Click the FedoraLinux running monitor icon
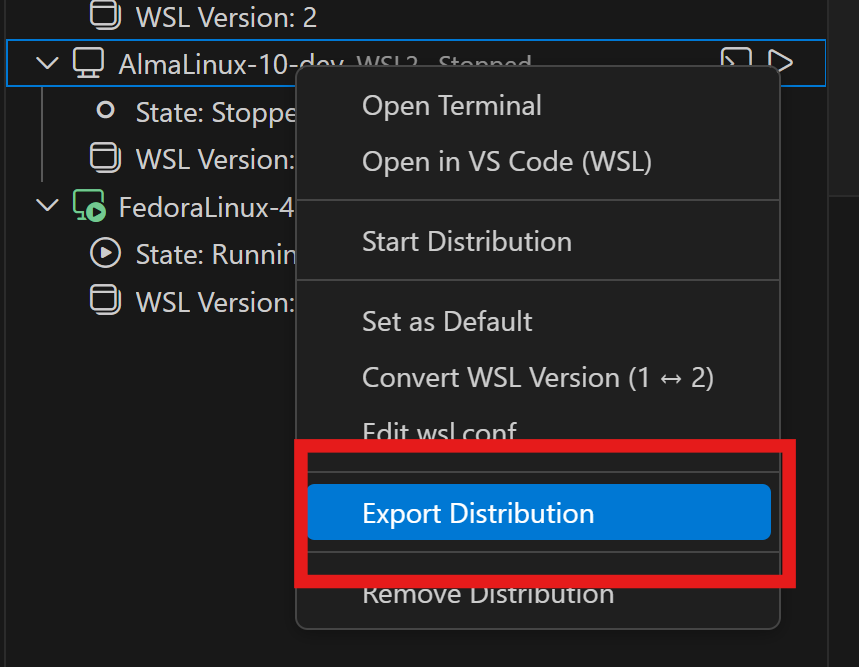 89,207
